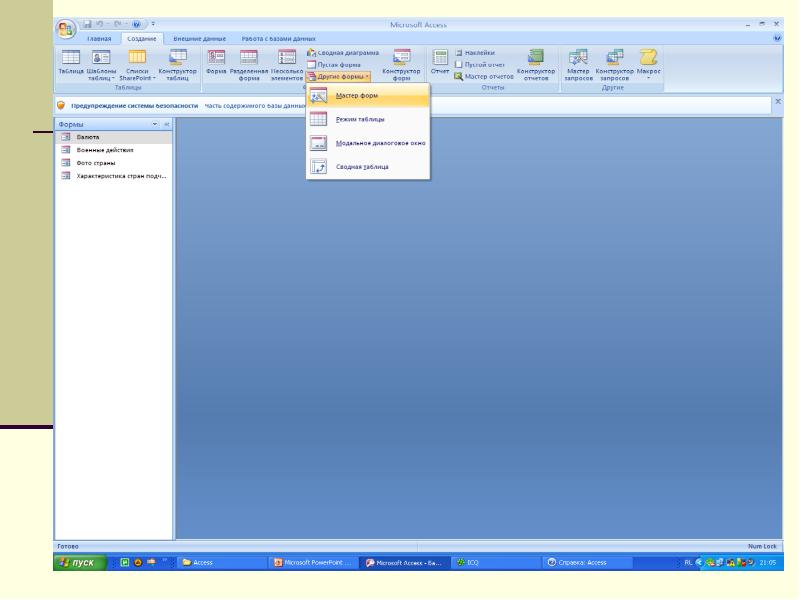Open the Работа с базами данных tab
The width and height of the screenshot is (800, 600).
279,39
